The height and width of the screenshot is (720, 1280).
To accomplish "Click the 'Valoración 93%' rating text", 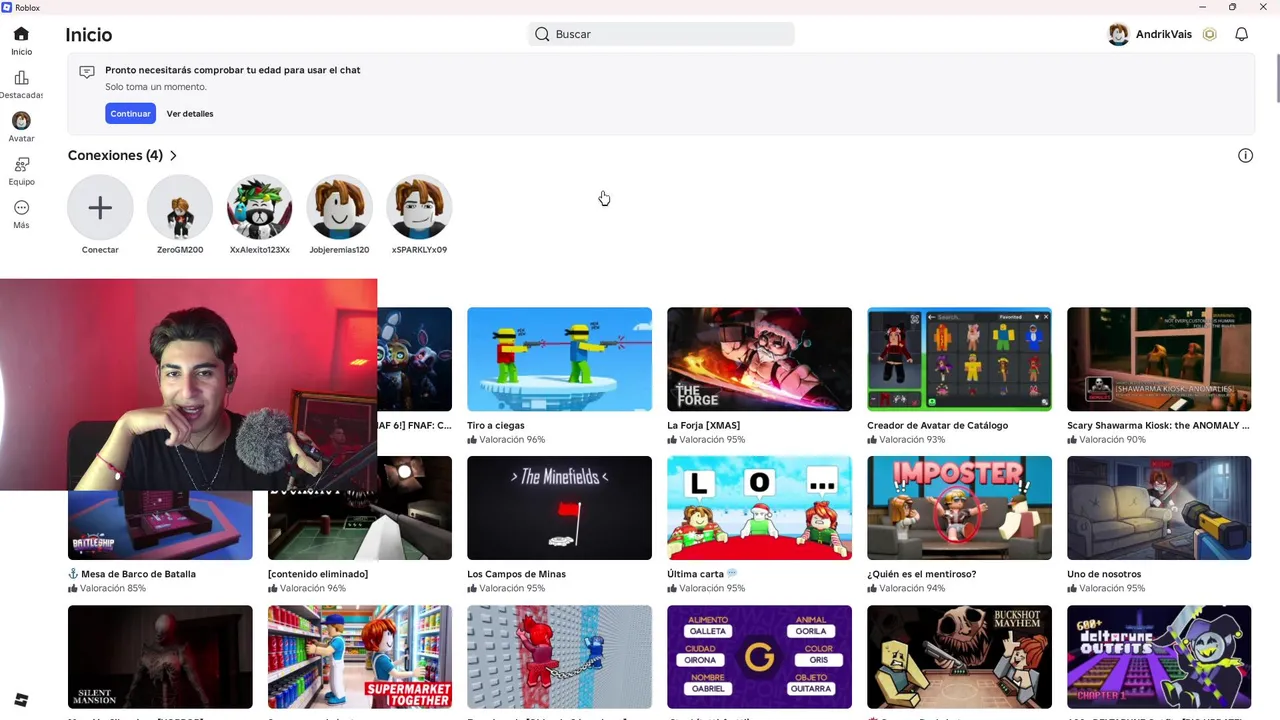I will pos(912,440).
